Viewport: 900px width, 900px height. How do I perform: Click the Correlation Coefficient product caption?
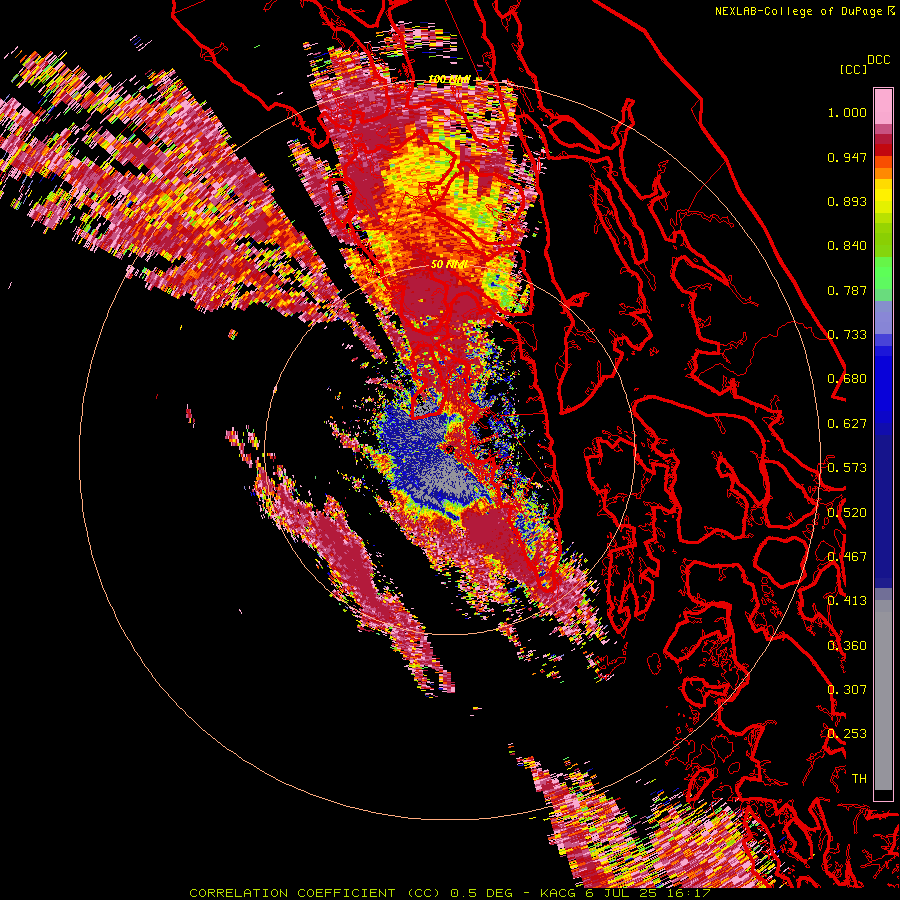coord(449,893)
